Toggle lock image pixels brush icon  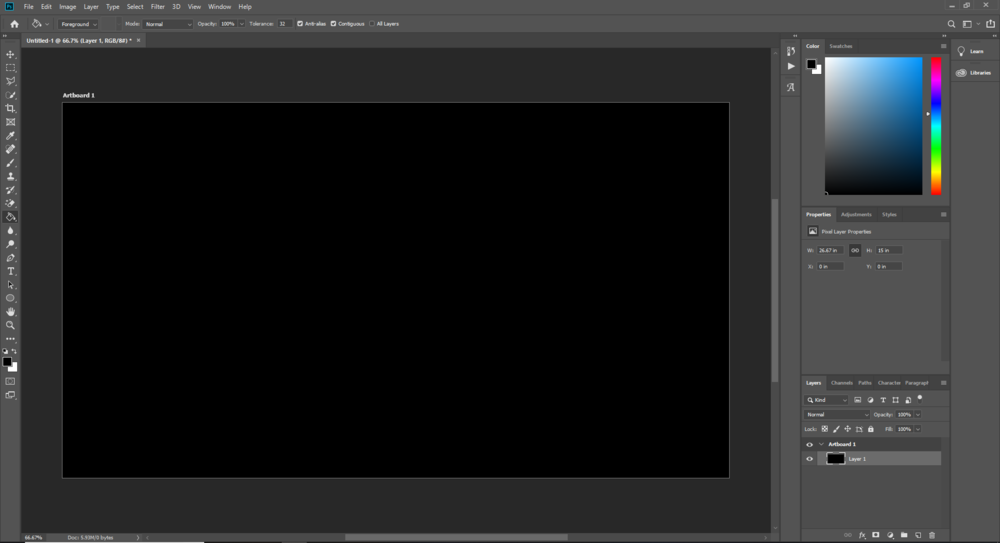click(836, 429)
